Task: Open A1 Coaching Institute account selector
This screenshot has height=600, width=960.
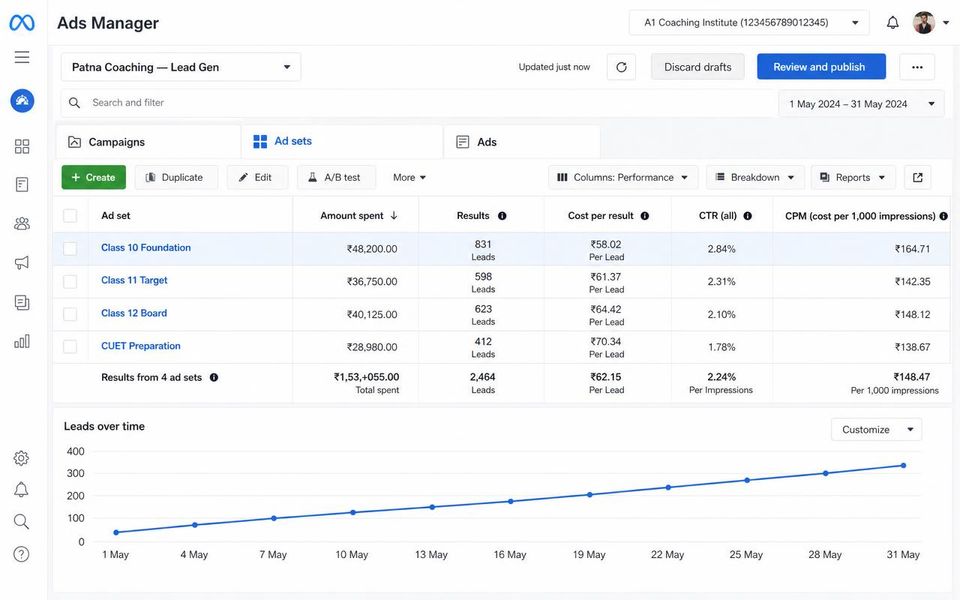Action: point(749,23)
